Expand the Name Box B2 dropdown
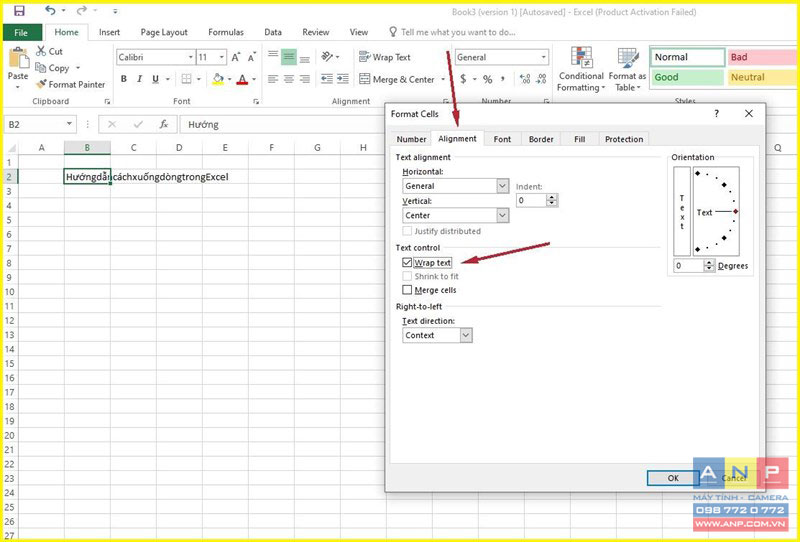The width and height of the screenshot is (800, 542). pyautogui.click(x=69, y=124)
